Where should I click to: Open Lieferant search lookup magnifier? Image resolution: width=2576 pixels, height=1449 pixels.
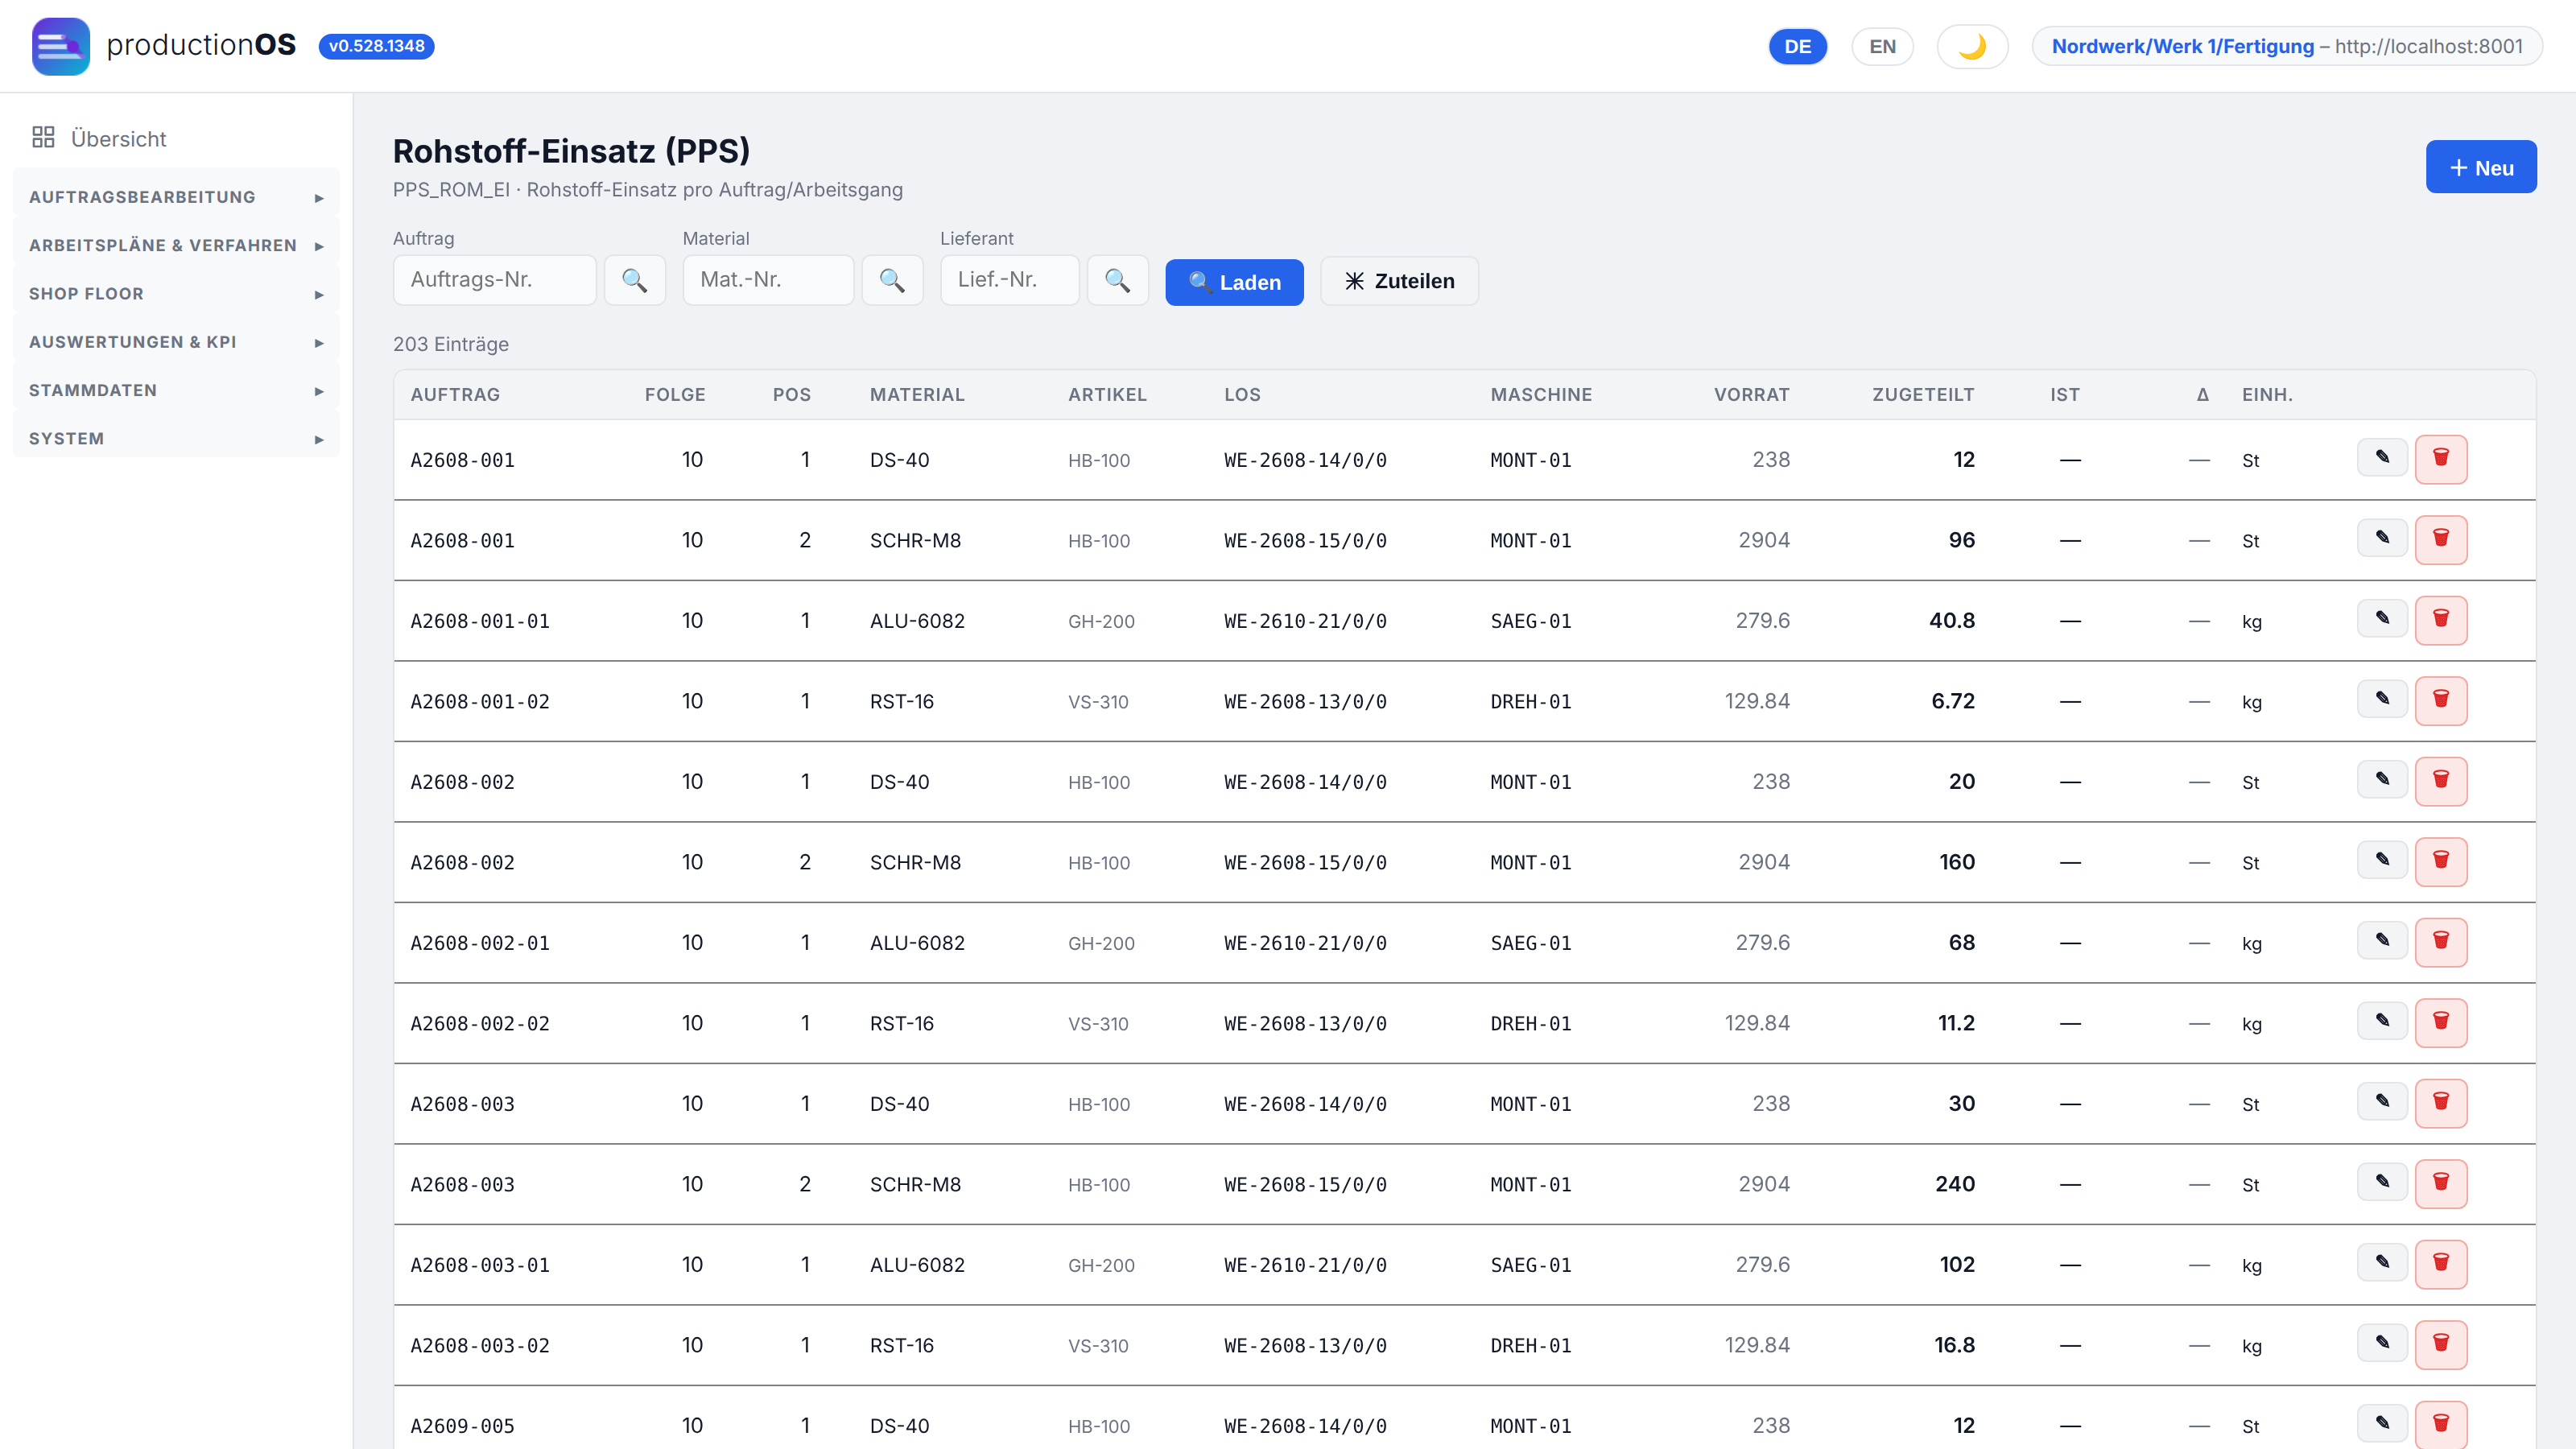pyautogui.click(x=1117, y=280)
